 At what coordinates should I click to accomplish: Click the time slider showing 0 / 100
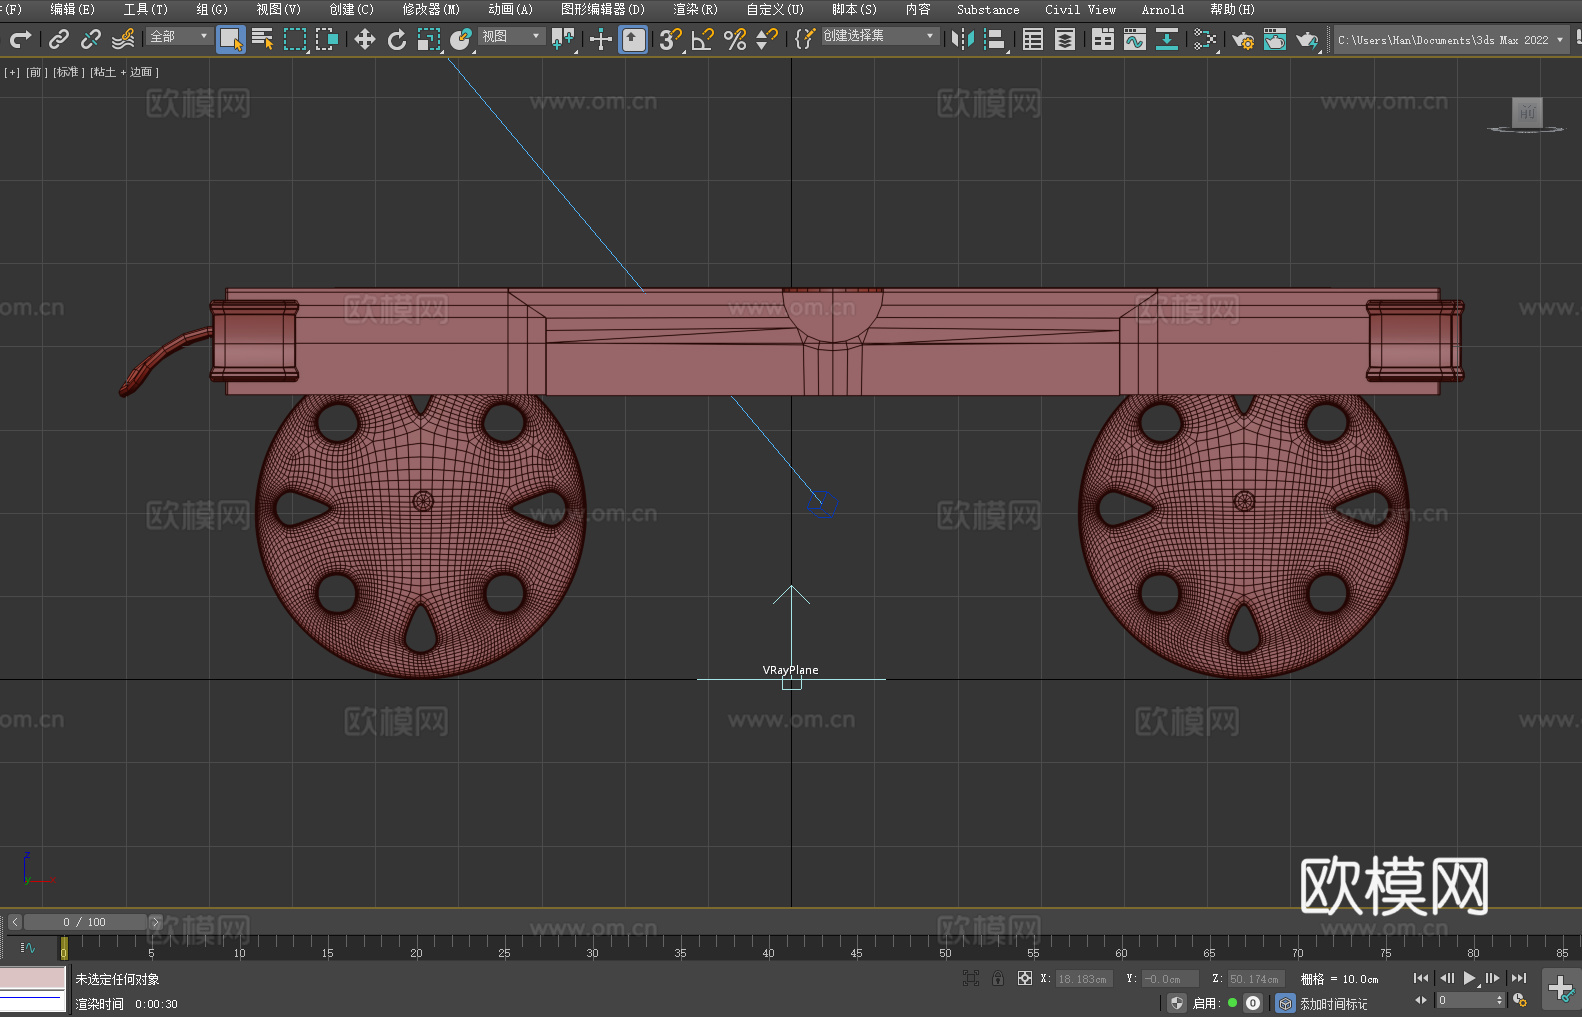(85, 922)
